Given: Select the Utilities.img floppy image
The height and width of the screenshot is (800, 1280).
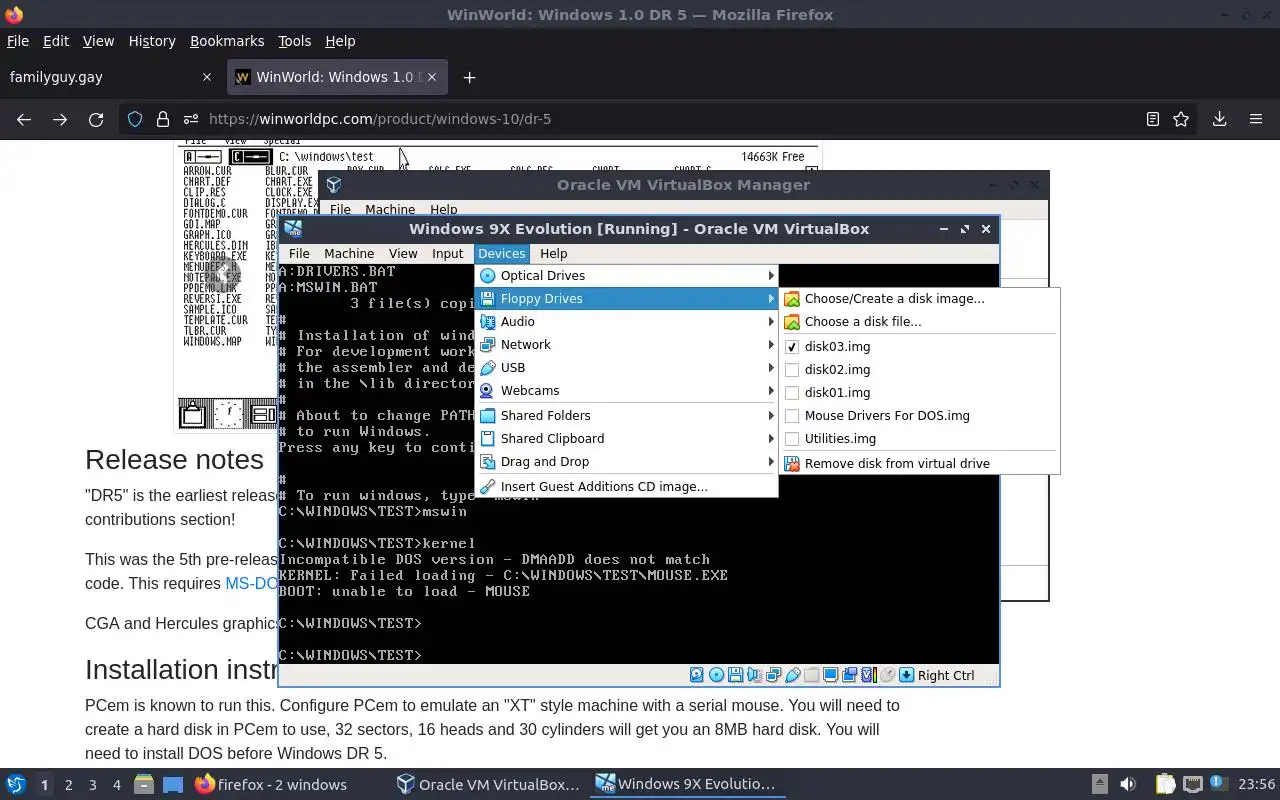Looking at the screenshot, I should 919,438.
